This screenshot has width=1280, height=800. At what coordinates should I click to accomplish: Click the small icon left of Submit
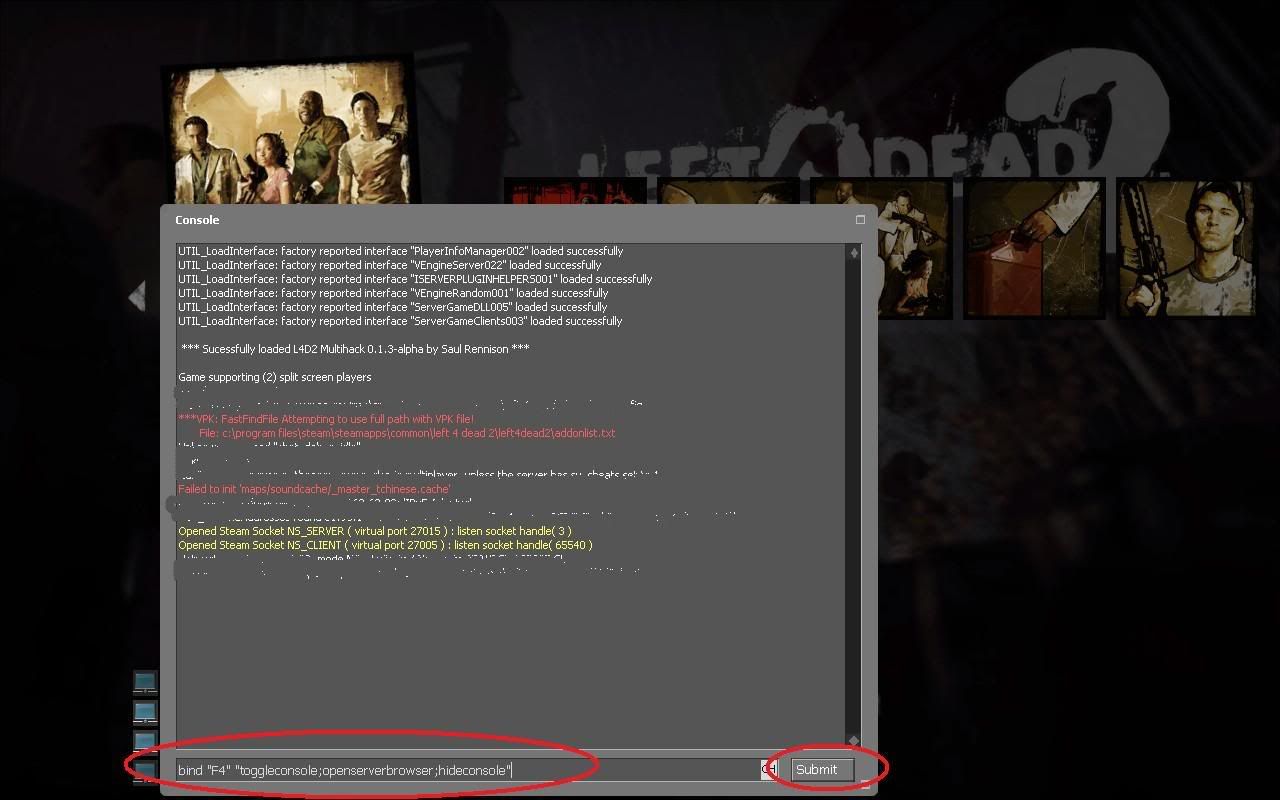(768, 769)
